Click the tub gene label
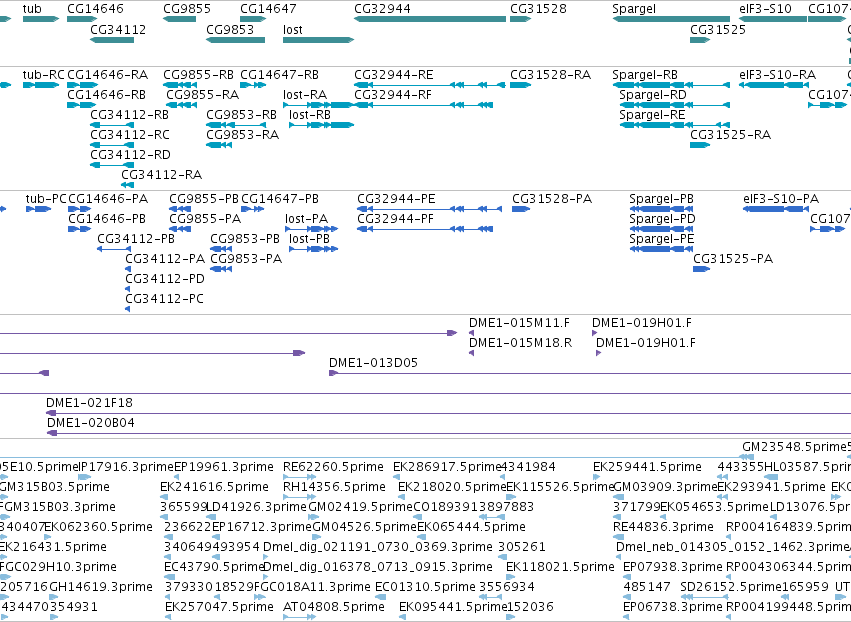This screenshot has height=622, width=851. pos(32,9)
